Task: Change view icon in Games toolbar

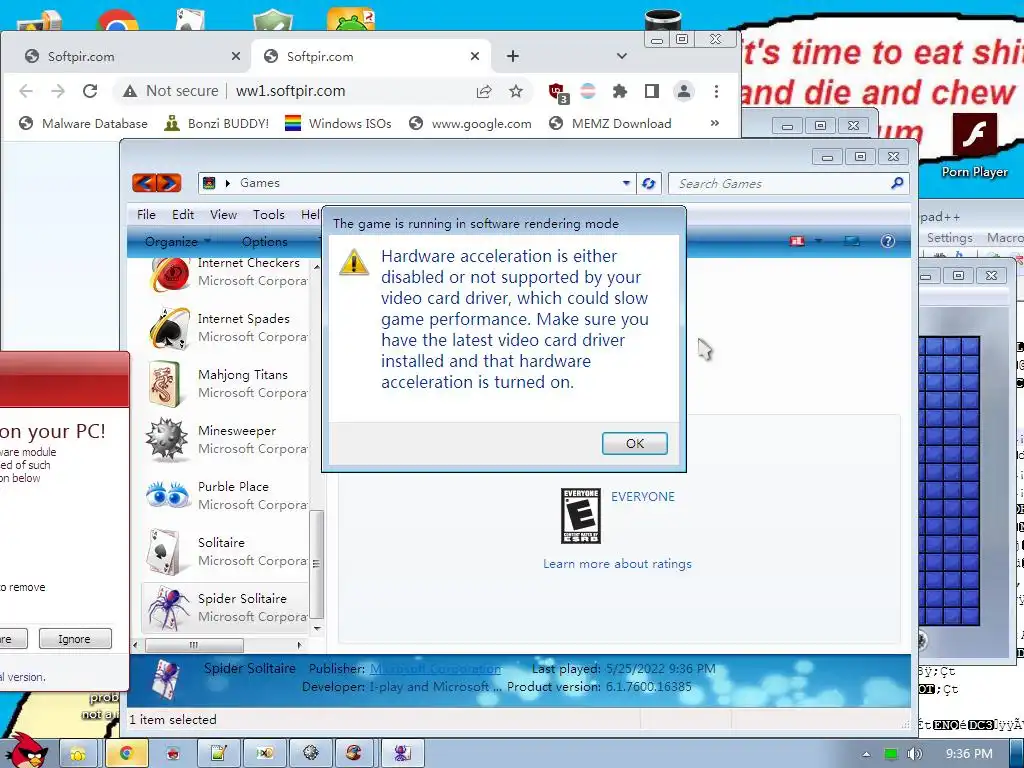Action: 797,241
